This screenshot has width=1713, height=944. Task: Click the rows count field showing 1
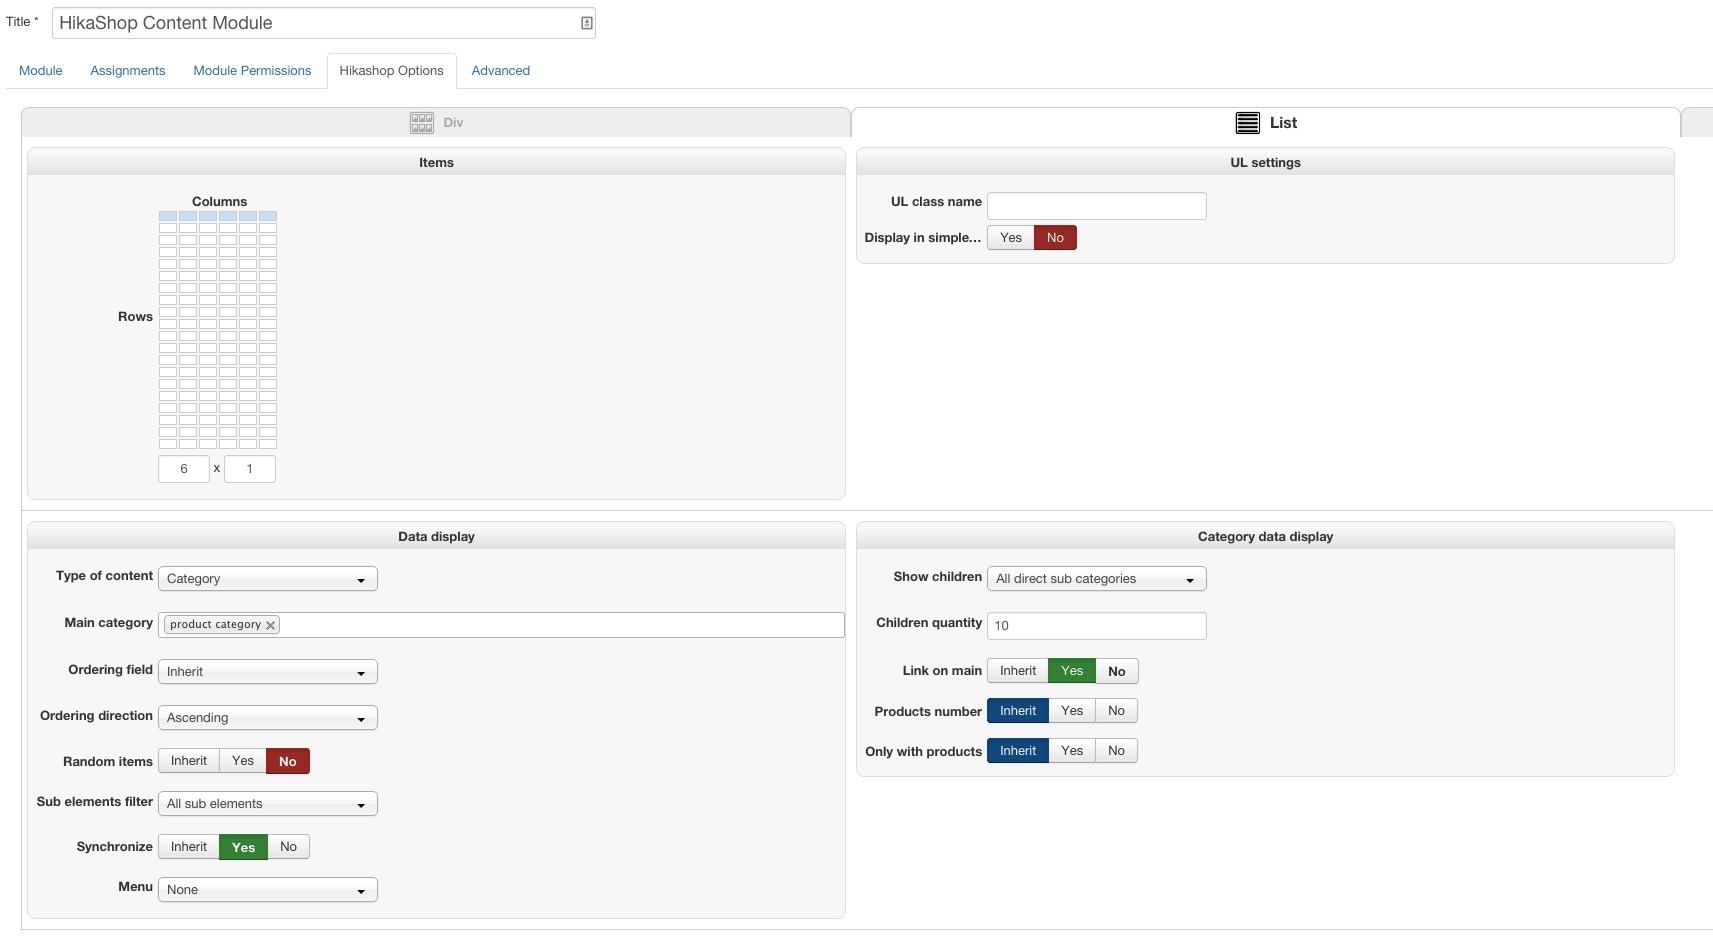point(250,469)
